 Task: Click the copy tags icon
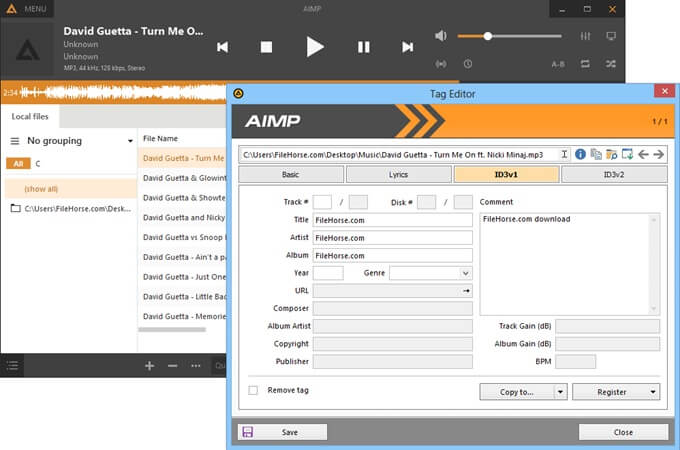coord(596,154)
